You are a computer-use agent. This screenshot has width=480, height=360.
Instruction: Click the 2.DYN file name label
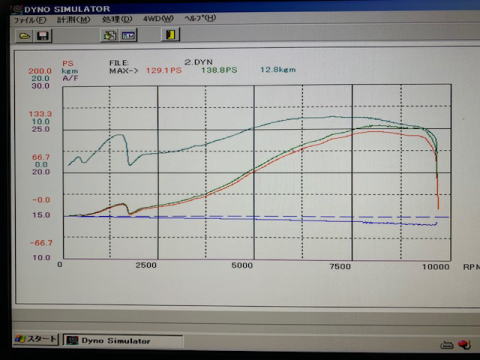pos(198,62)
